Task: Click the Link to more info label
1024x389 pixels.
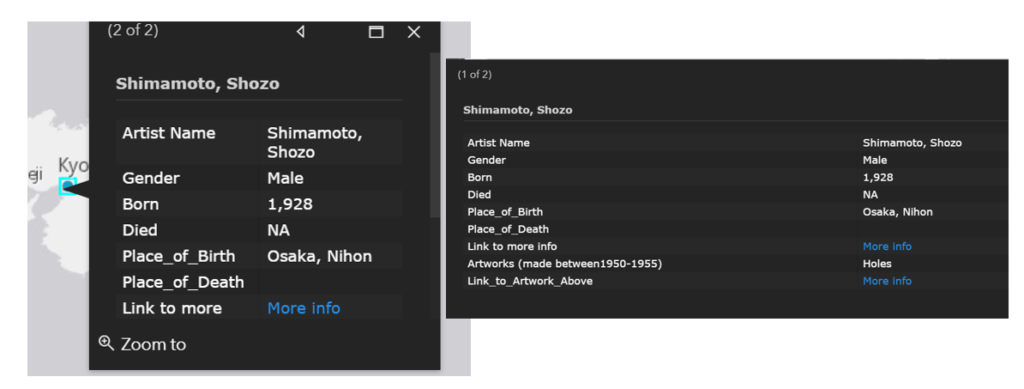Action: click(512, 247)
